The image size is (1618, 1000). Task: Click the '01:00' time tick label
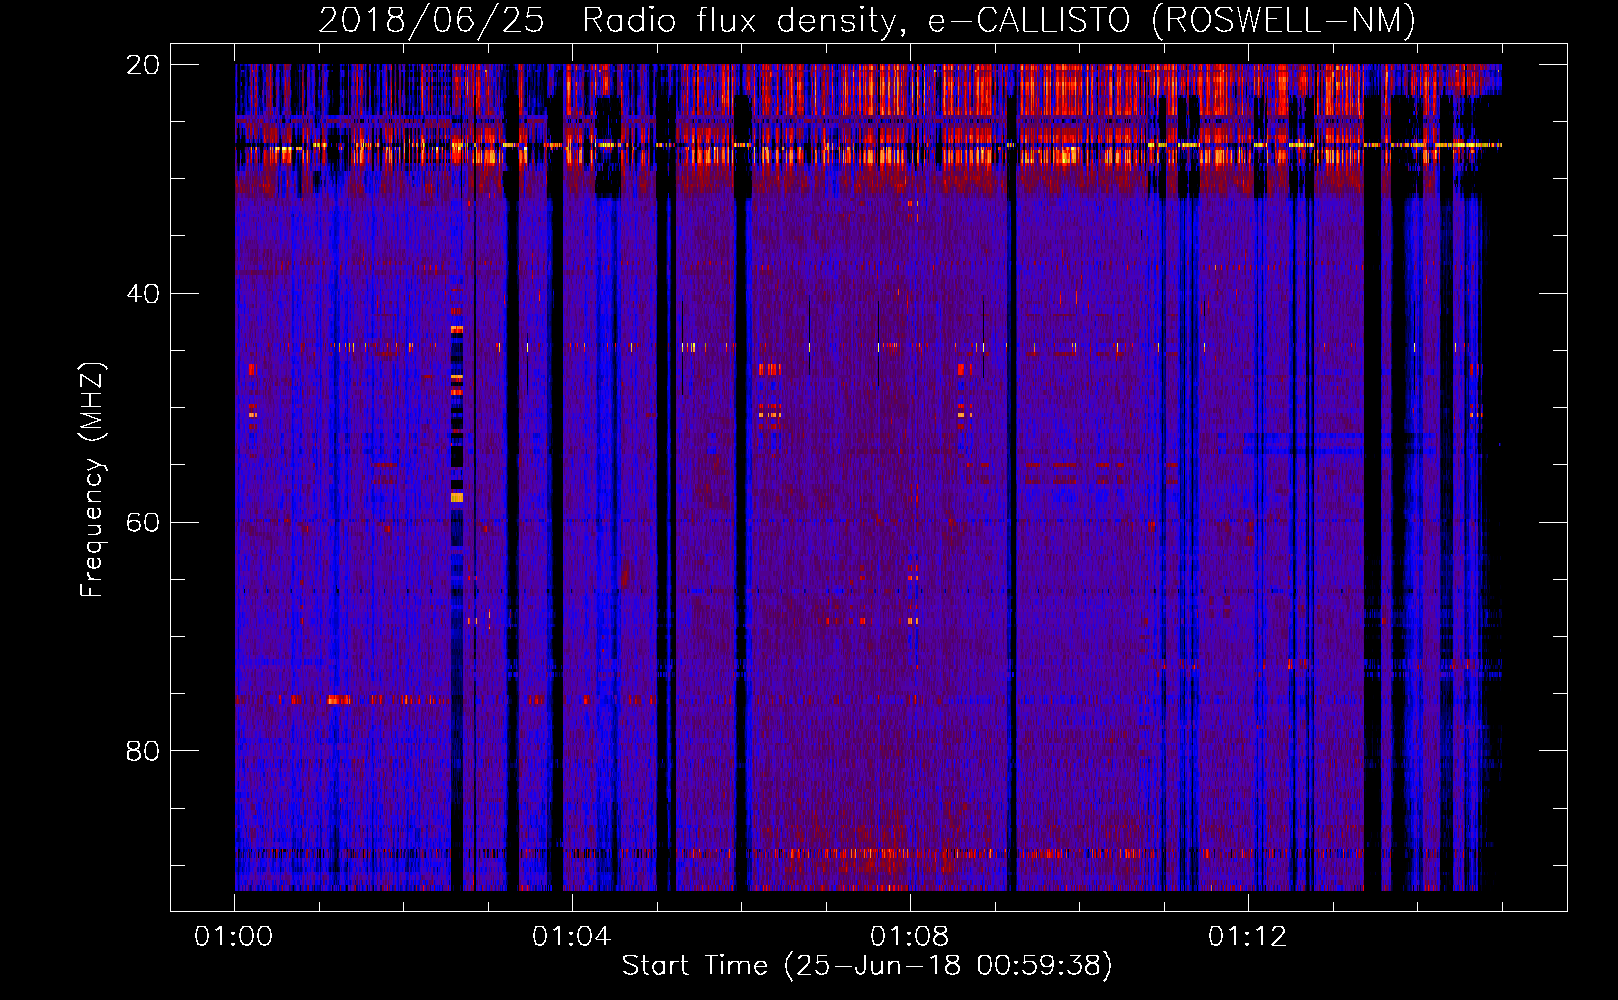click(234, 937)
